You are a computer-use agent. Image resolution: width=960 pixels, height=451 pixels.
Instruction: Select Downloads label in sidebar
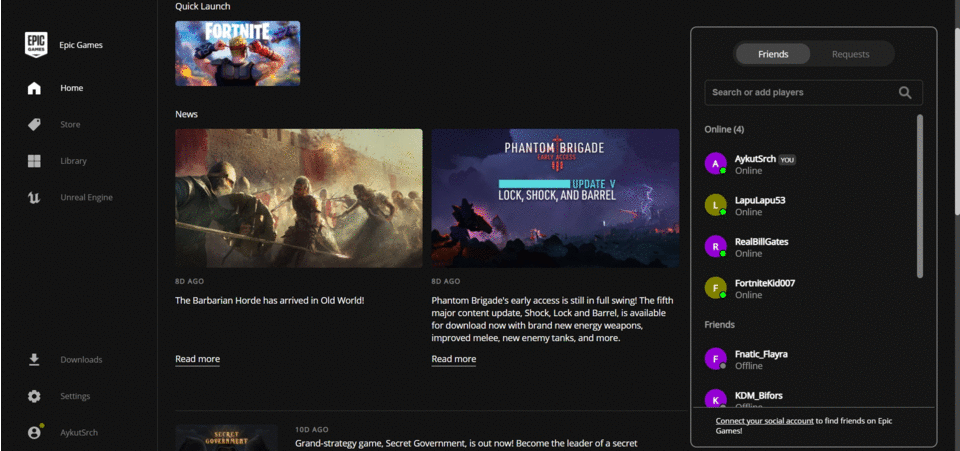click(x=81, y=360)
